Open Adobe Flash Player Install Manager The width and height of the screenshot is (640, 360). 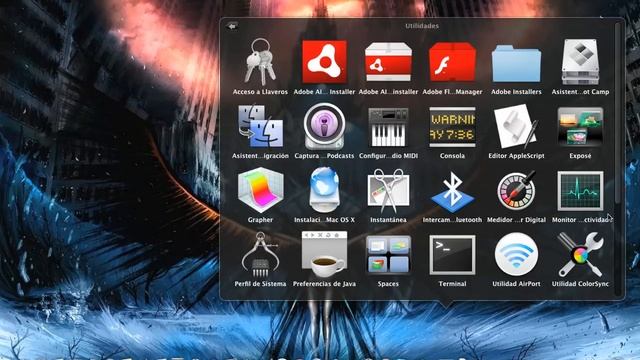[452, 62]
